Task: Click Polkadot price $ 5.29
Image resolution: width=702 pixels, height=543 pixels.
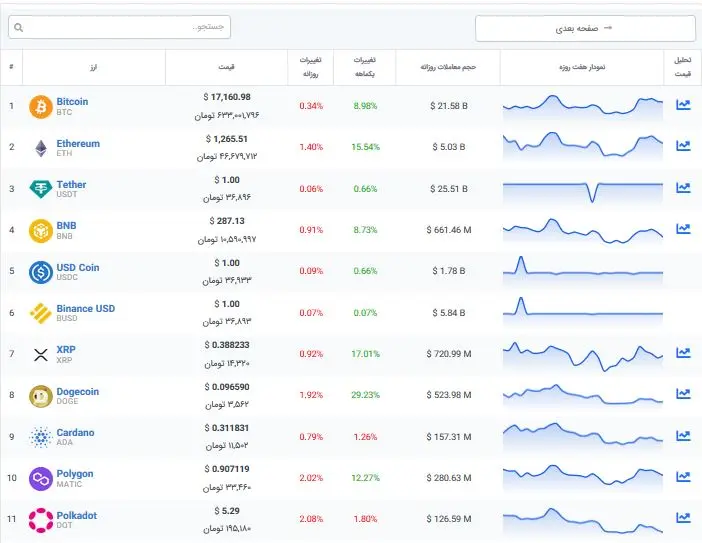Action: tap(227, 511)
